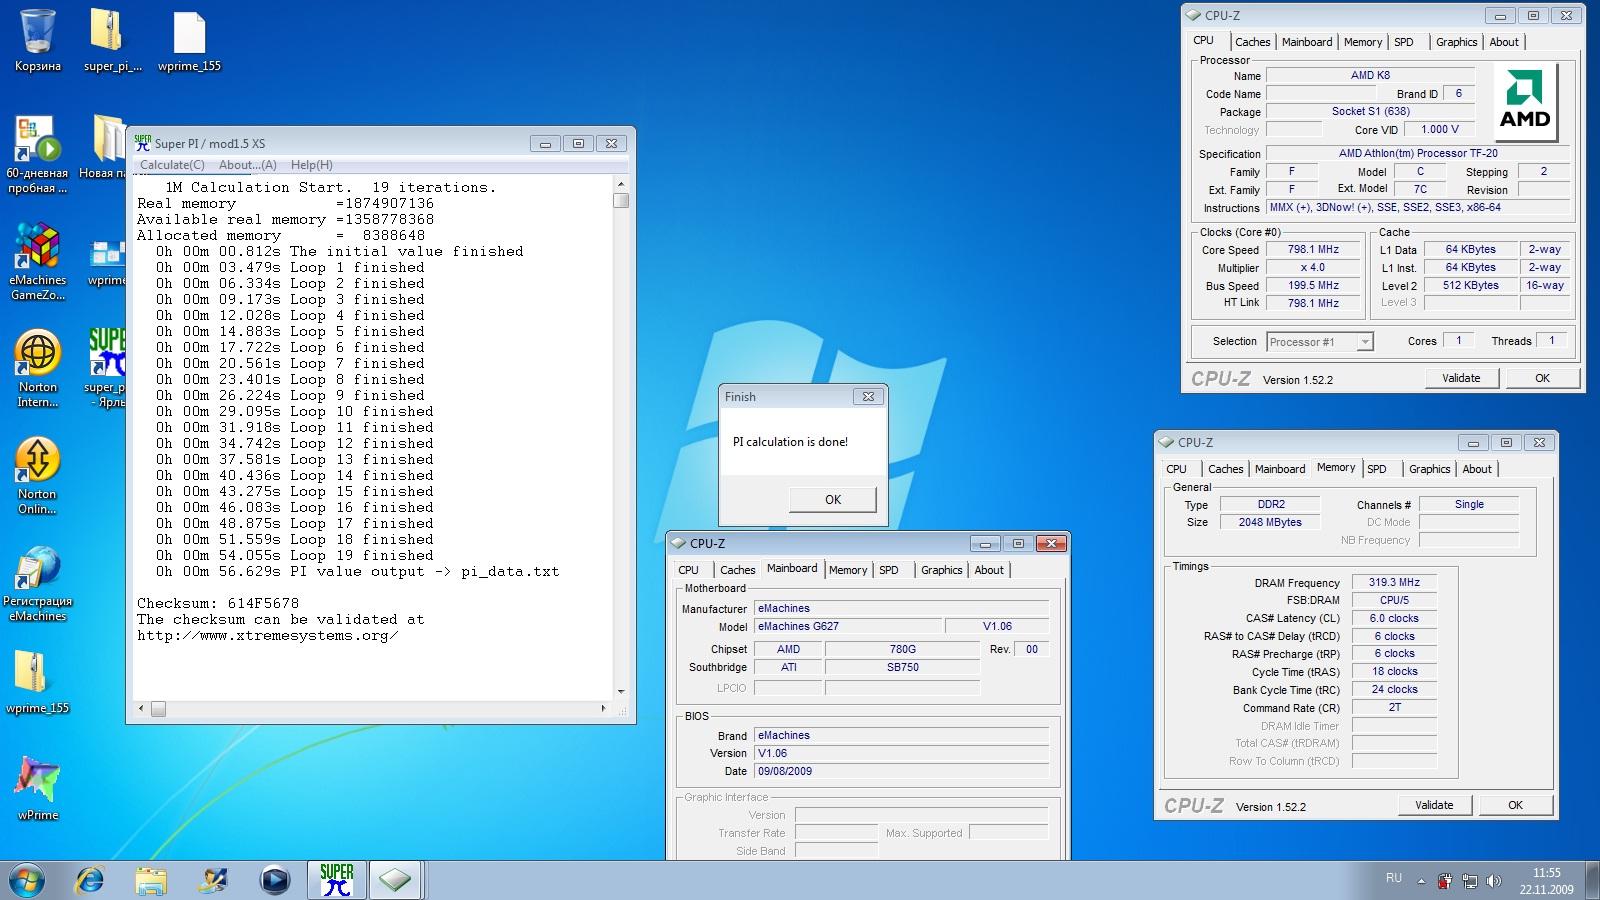Select Caches tab in mainboard CPU-Z window
The image size is (1600, 900).
[738, 570]
